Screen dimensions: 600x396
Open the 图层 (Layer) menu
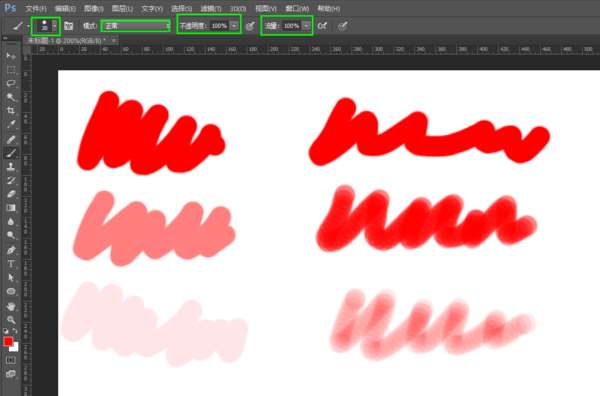pos(122,8)
